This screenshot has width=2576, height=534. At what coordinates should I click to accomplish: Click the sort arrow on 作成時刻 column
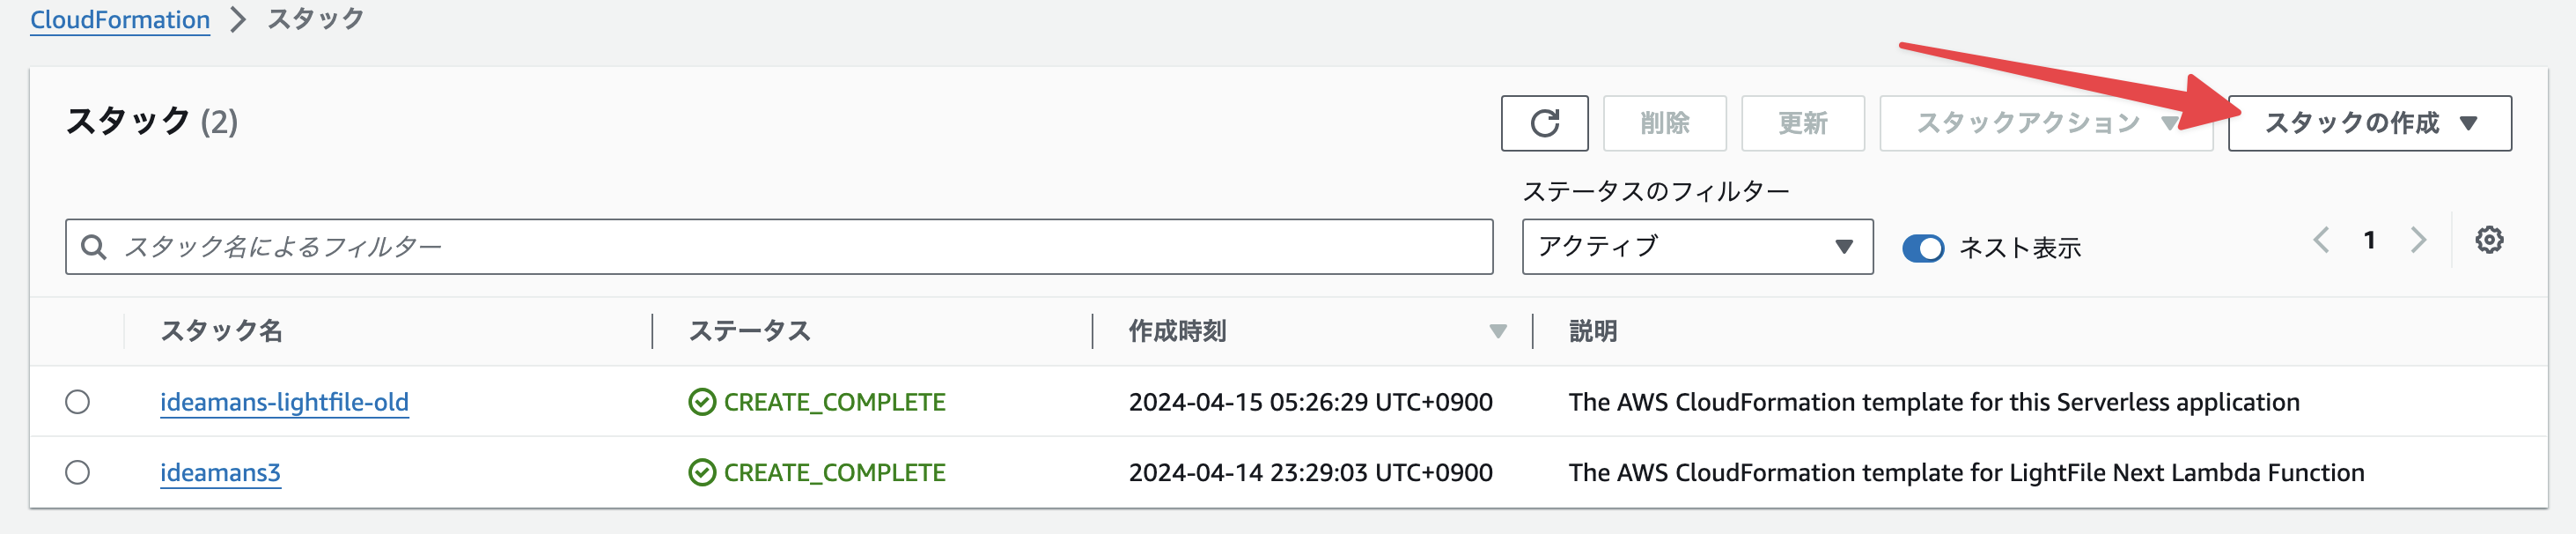coord(1497,331)
